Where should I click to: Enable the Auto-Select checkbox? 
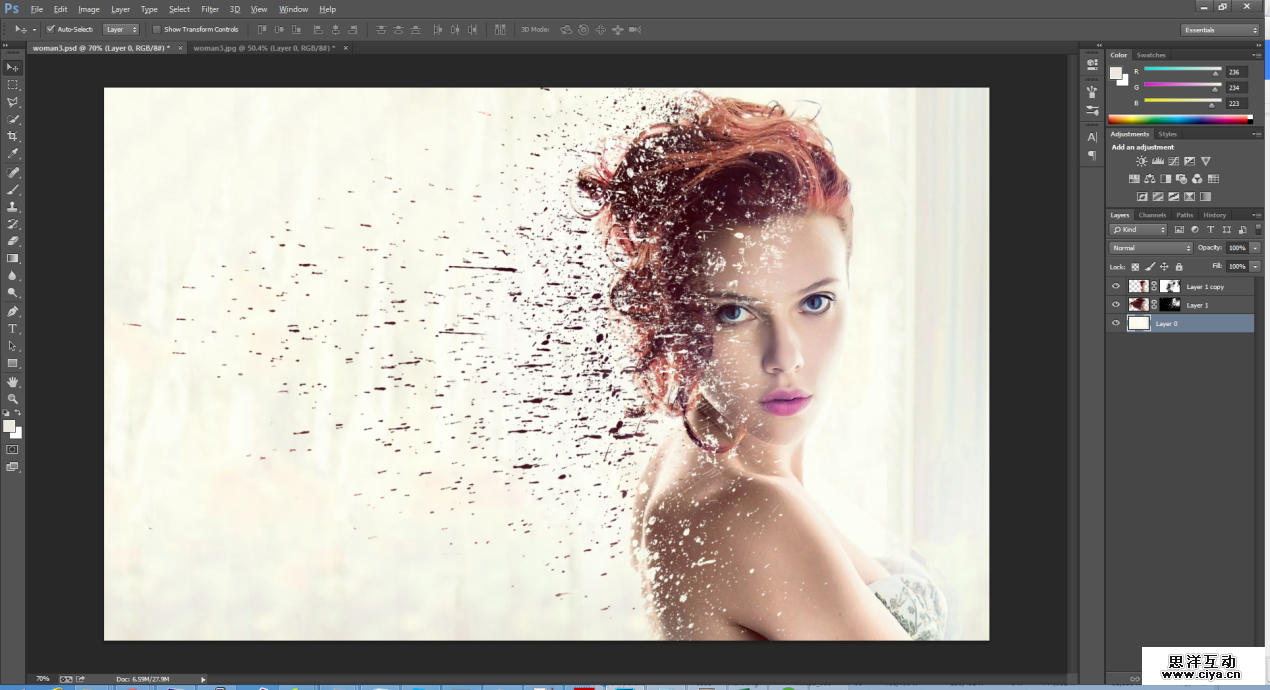51,30
